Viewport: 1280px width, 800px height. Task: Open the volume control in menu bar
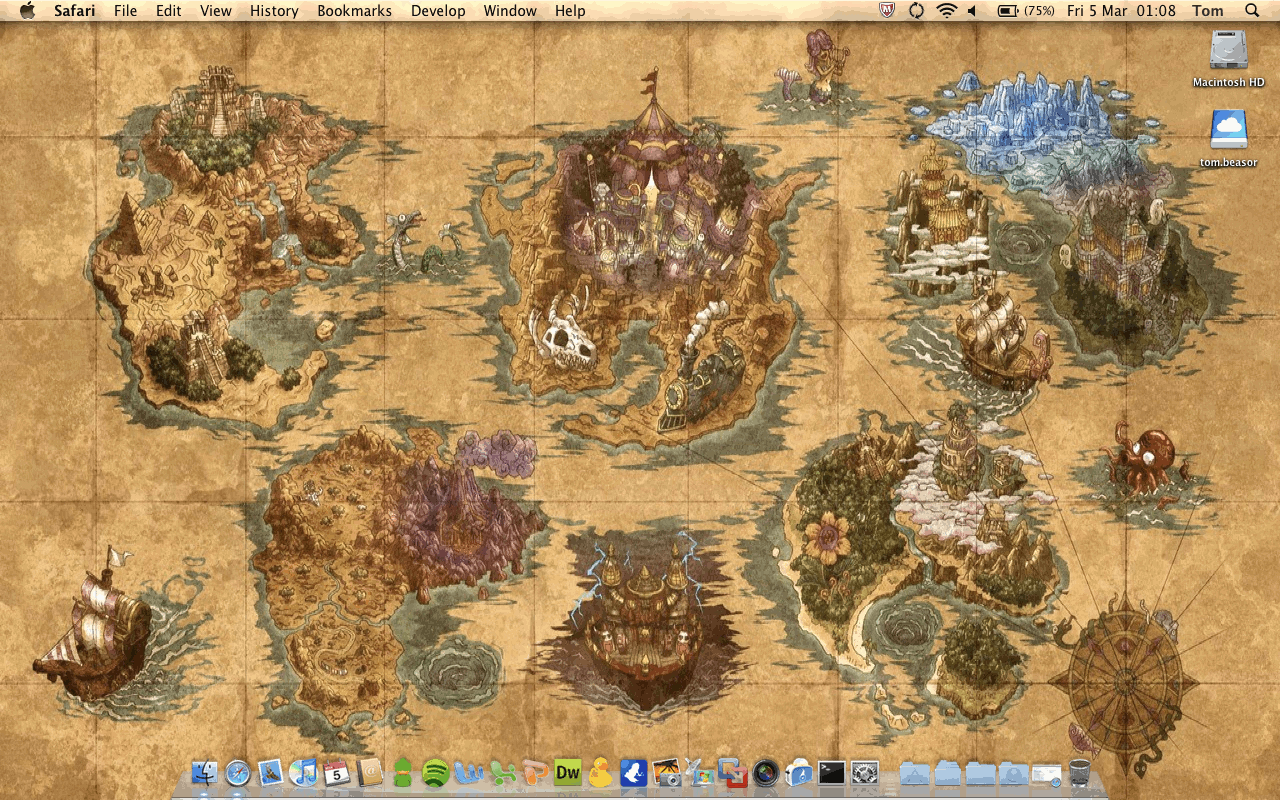pos(973,11)
